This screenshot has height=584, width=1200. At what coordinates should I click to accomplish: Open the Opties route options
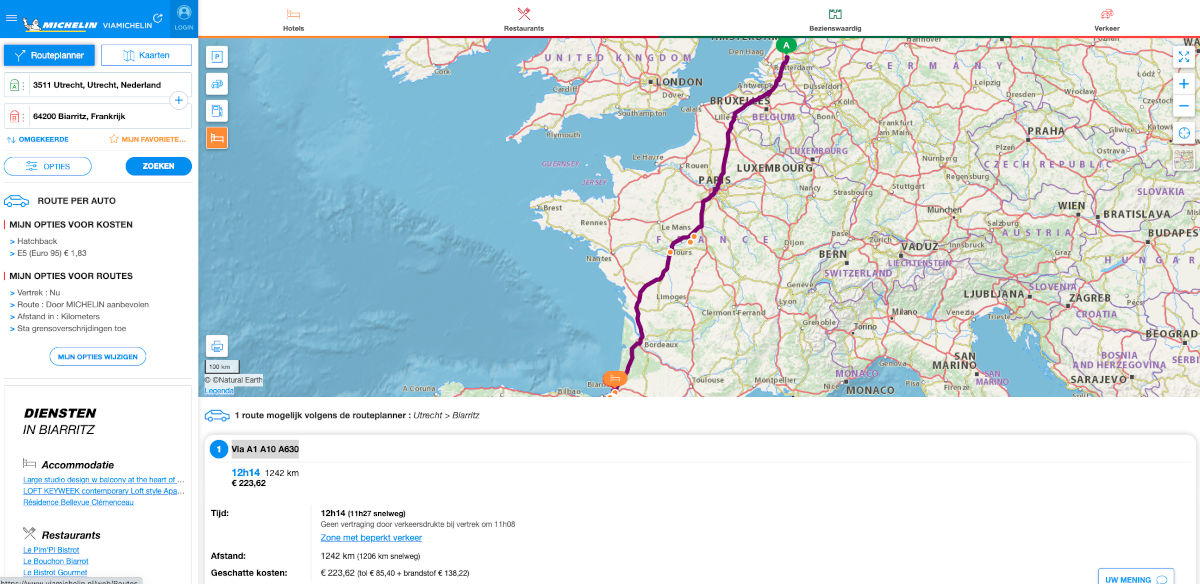coord(48,166)
